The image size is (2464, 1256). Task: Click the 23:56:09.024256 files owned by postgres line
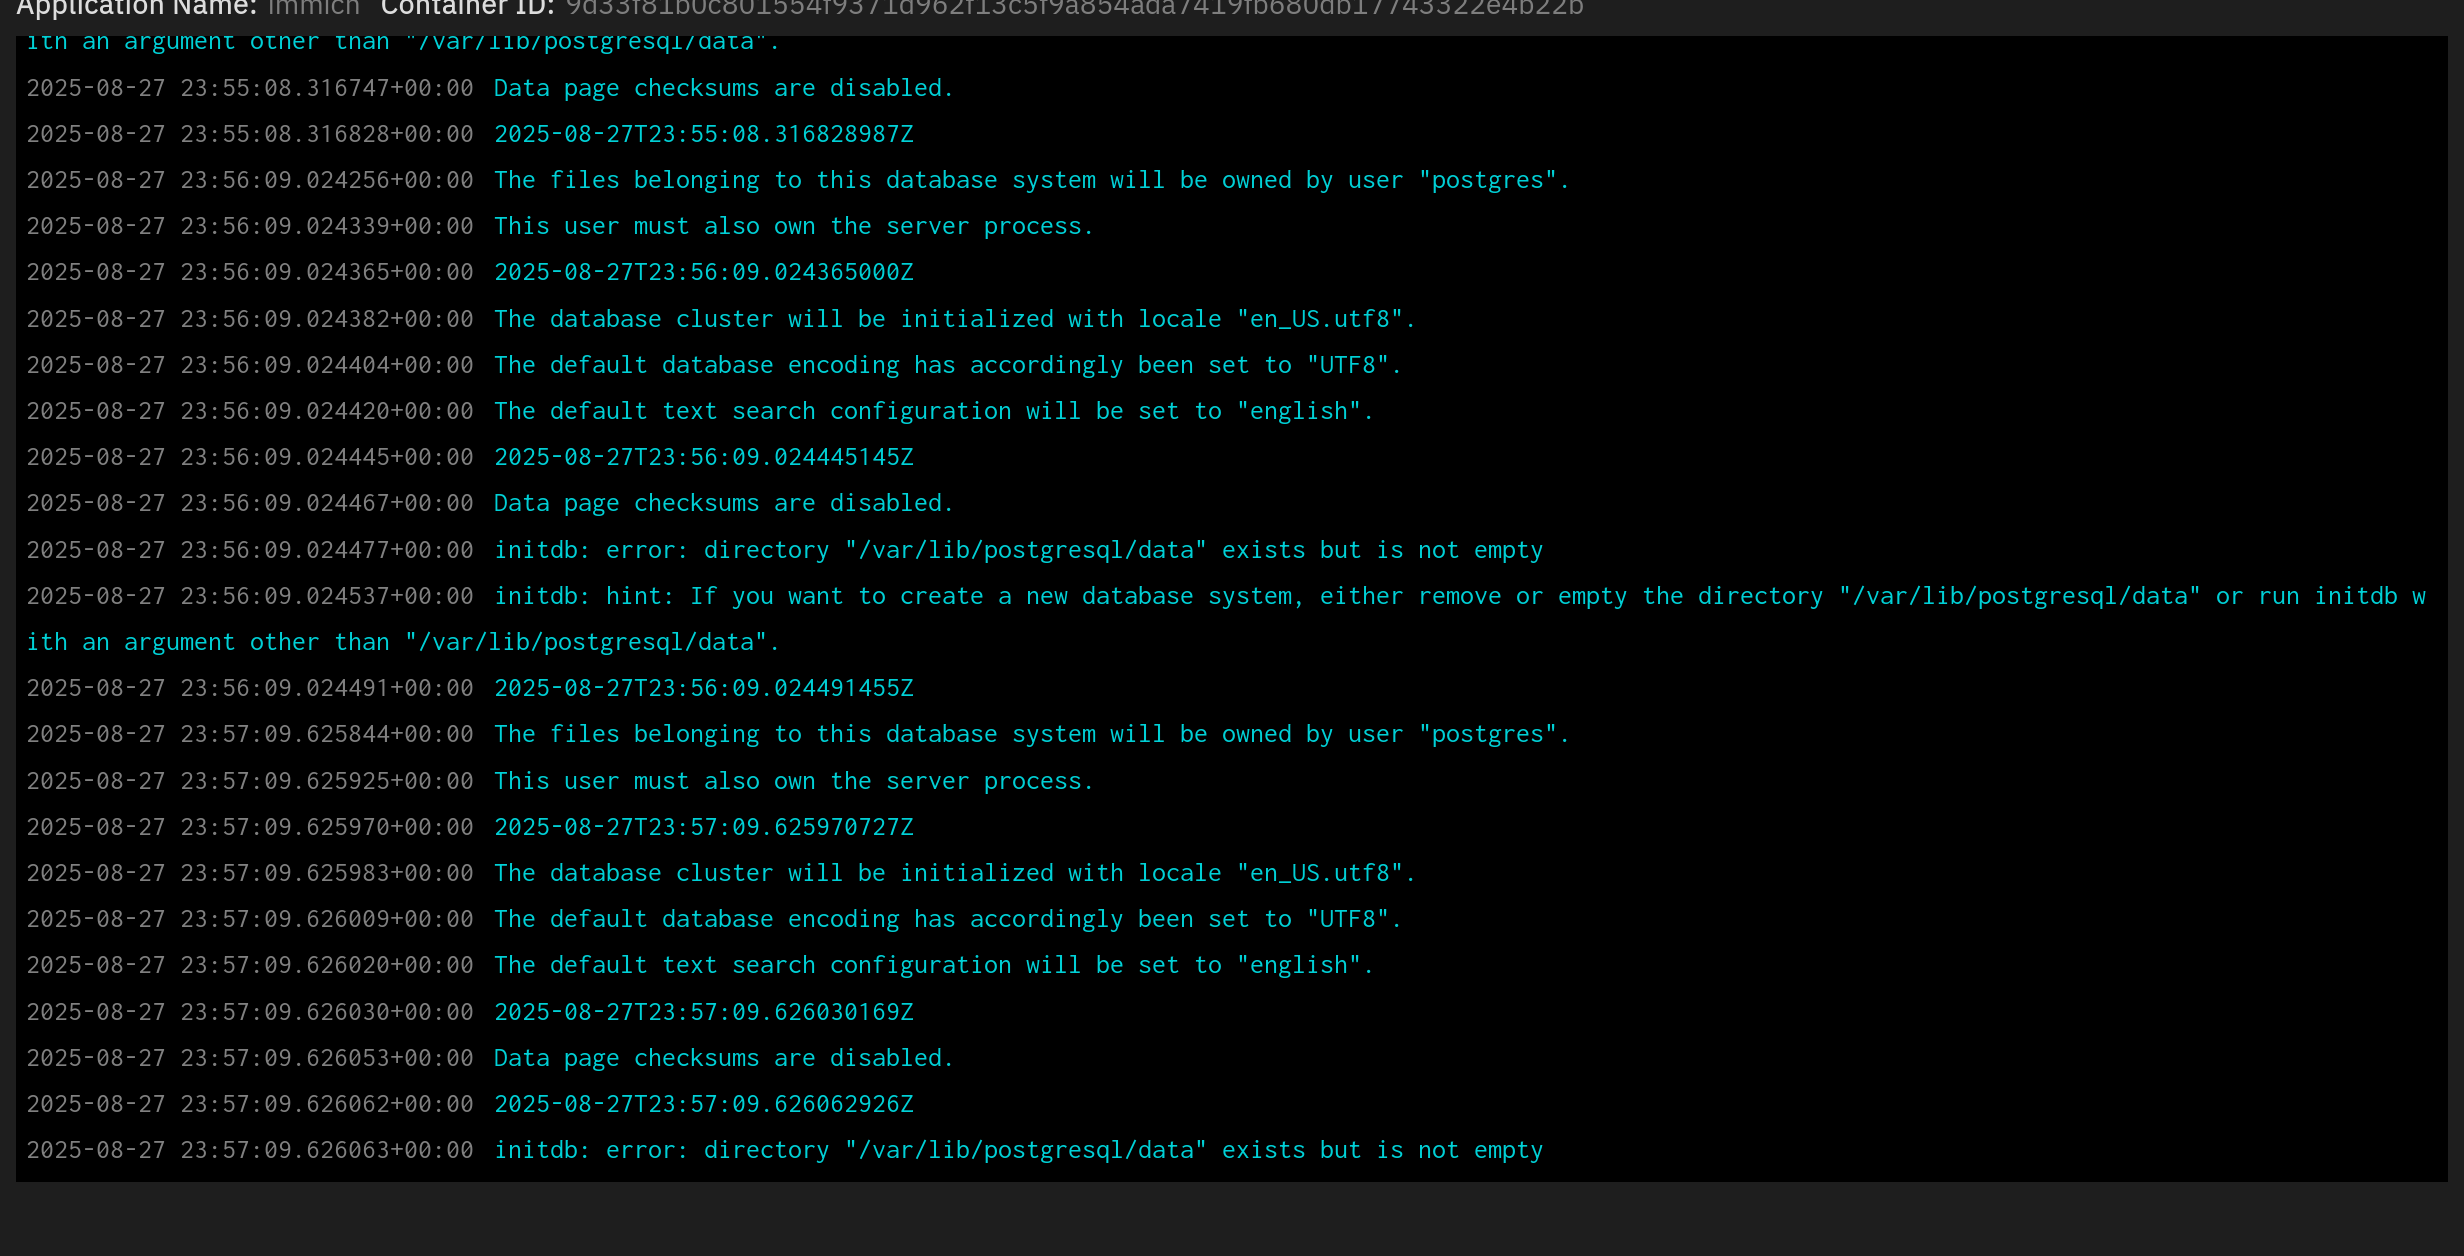tap(1031, 180)
